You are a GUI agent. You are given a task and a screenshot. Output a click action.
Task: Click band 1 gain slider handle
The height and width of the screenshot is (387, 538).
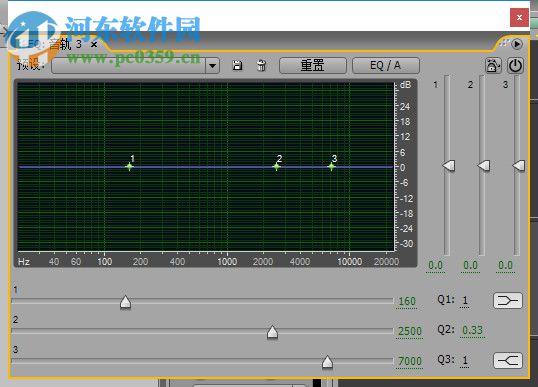point(449,165)
